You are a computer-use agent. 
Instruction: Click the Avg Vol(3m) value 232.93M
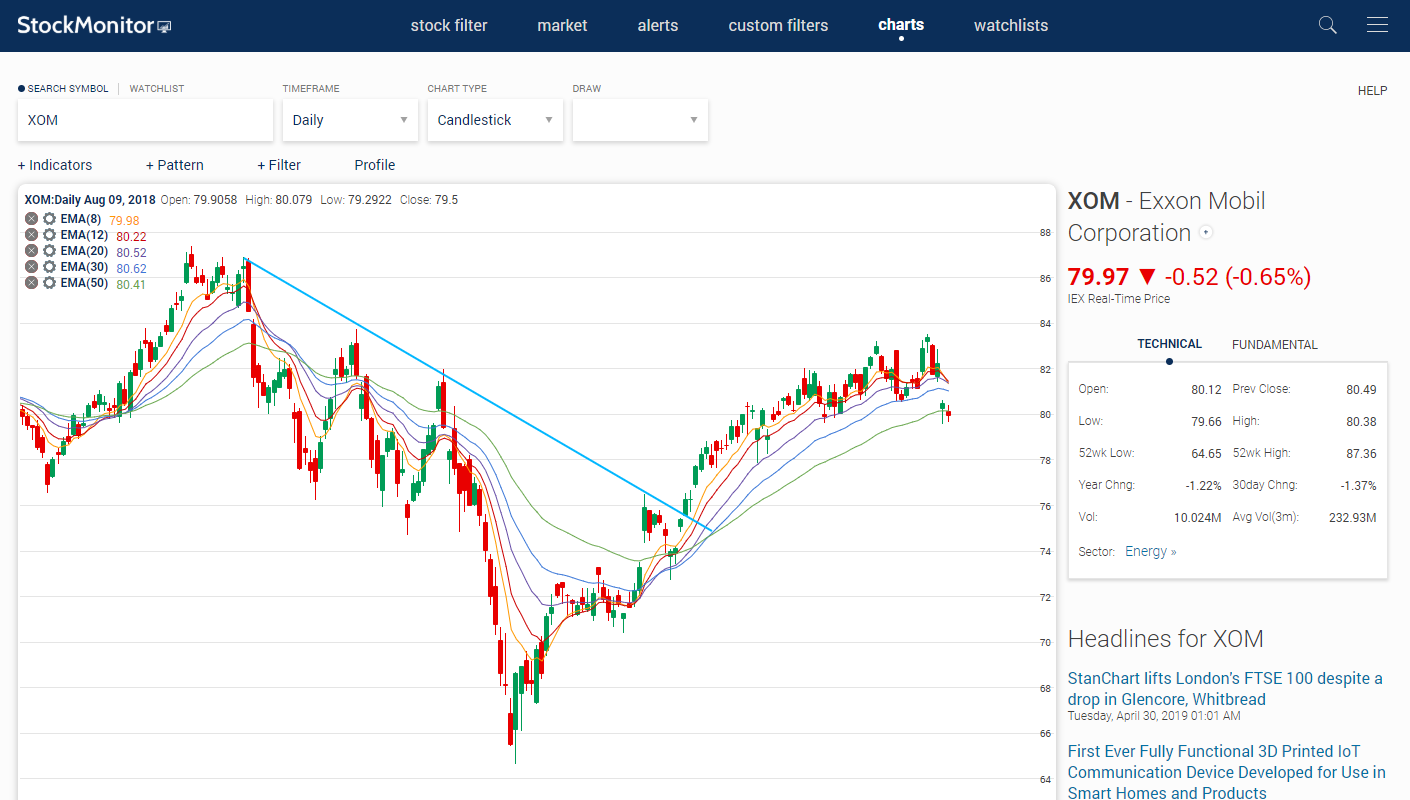pyautogui.click(x=1351, y=518)
